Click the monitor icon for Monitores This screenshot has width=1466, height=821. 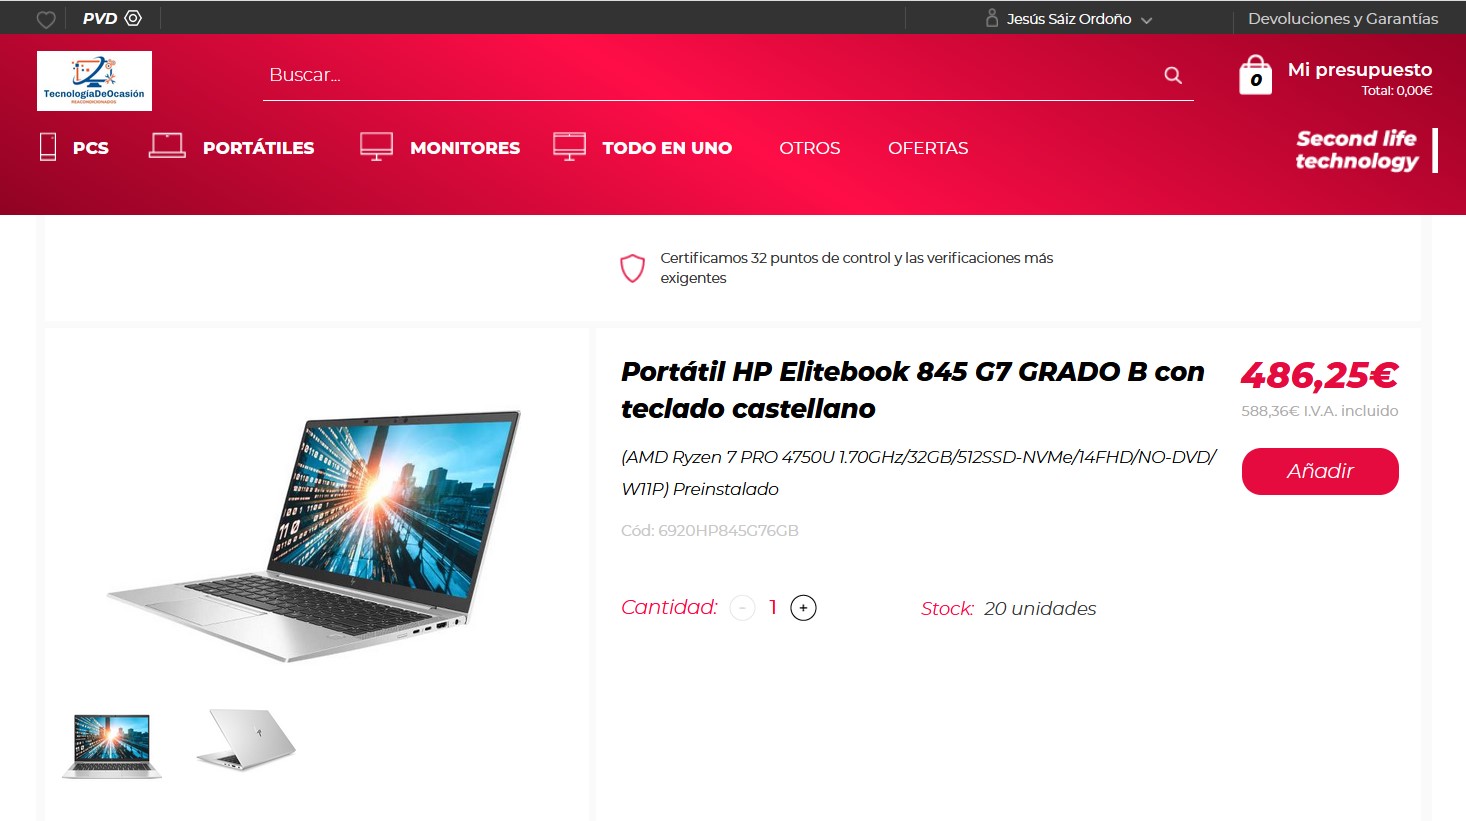(x=376, y=147)
